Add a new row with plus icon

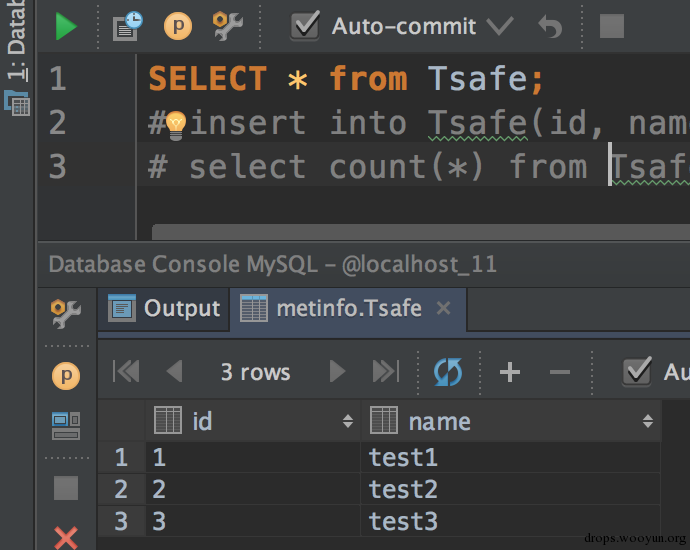pos(510,372)
